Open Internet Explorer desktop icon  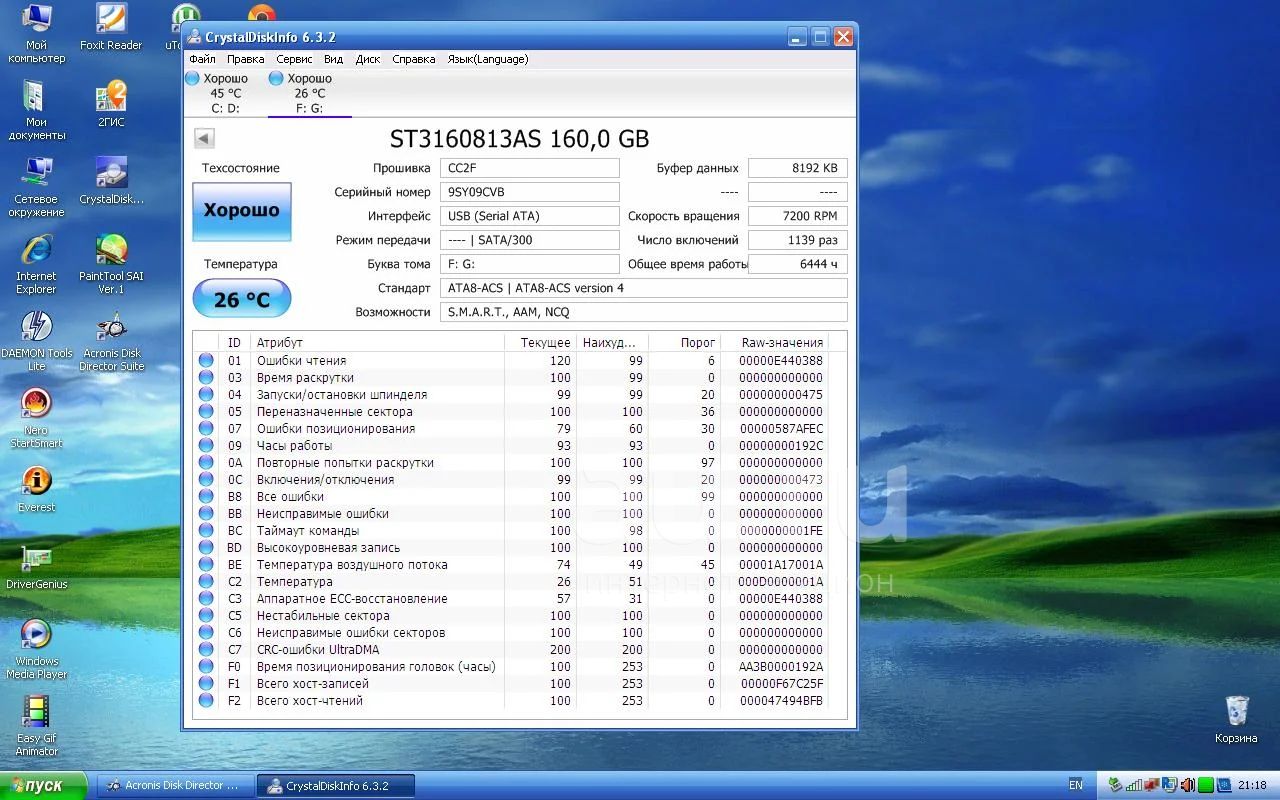(x=36, y=265)
